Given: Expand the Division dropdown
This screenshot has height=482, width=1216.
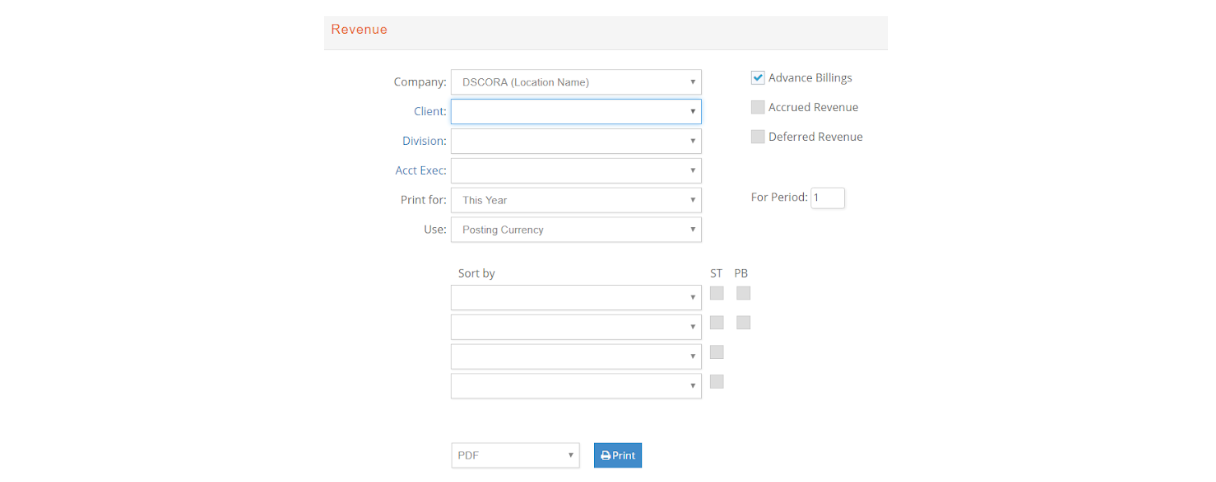Looking at the screenshot, I should 576,141.
